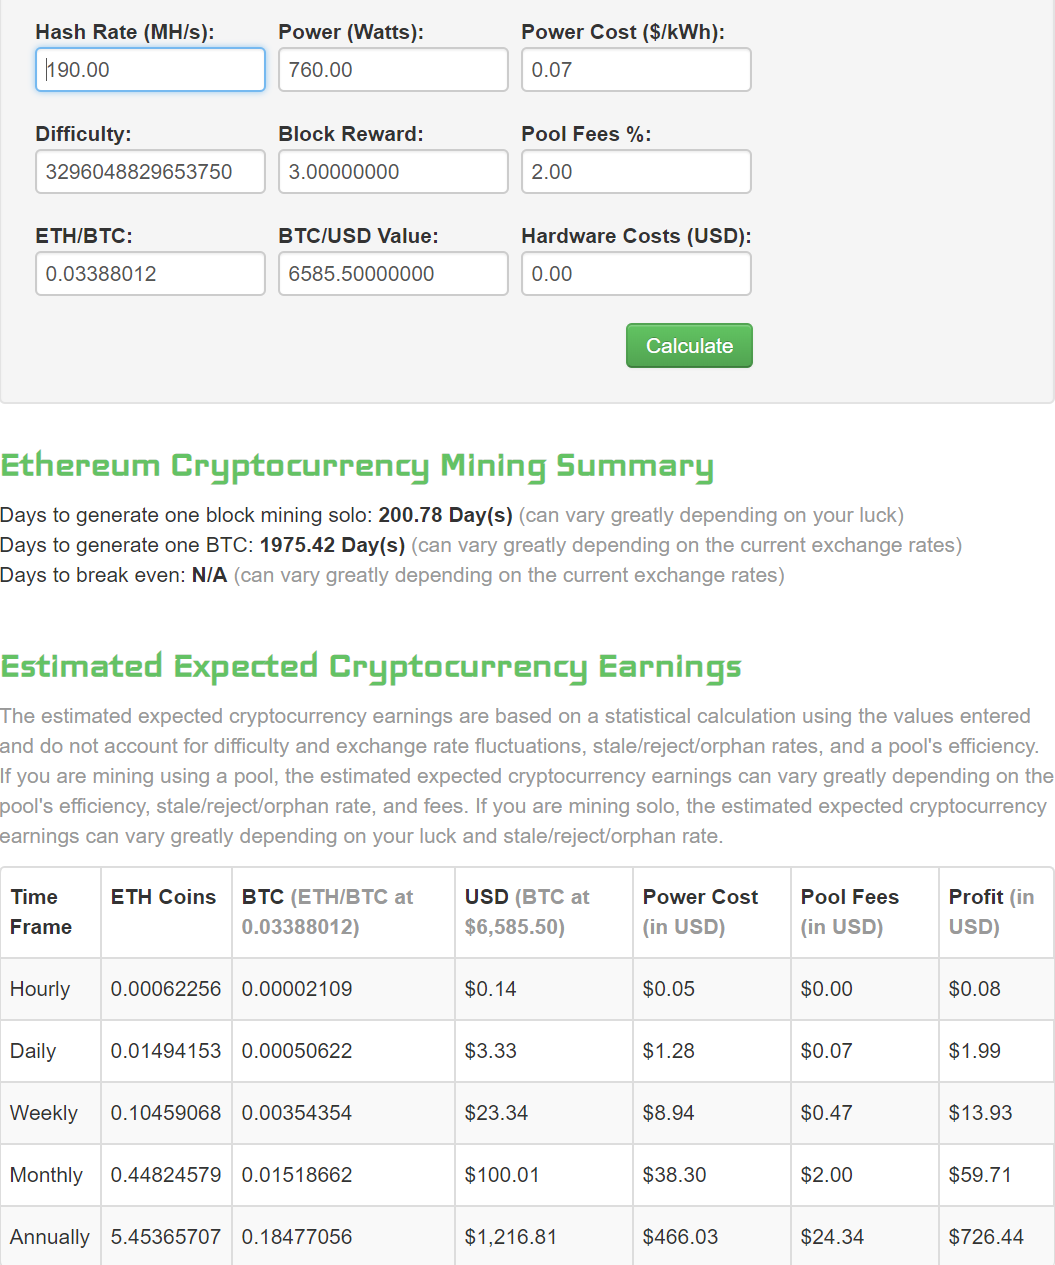Click the weekly BTC value 0.00354354
Screen dimensions: 1055x1265
pyautogui.click(x=297, y=1113)
